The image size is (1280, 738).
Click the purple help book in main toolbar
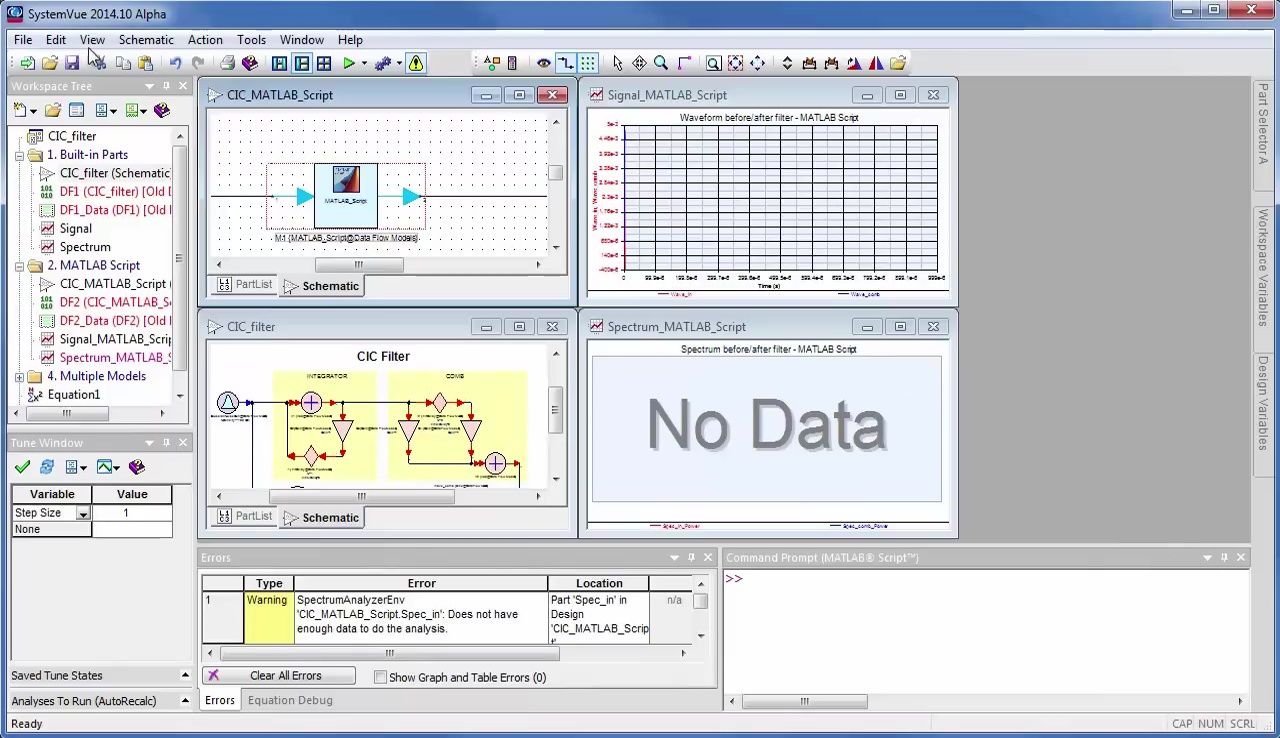(x=250, y=63)
